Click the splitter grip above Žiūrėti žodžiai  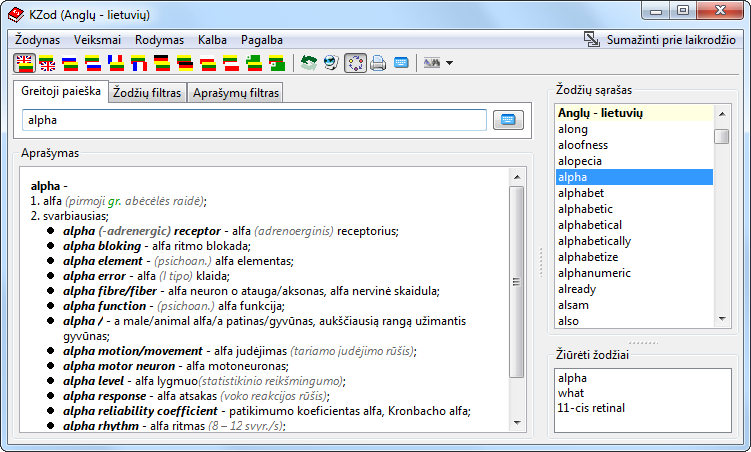tap(643, 343)
